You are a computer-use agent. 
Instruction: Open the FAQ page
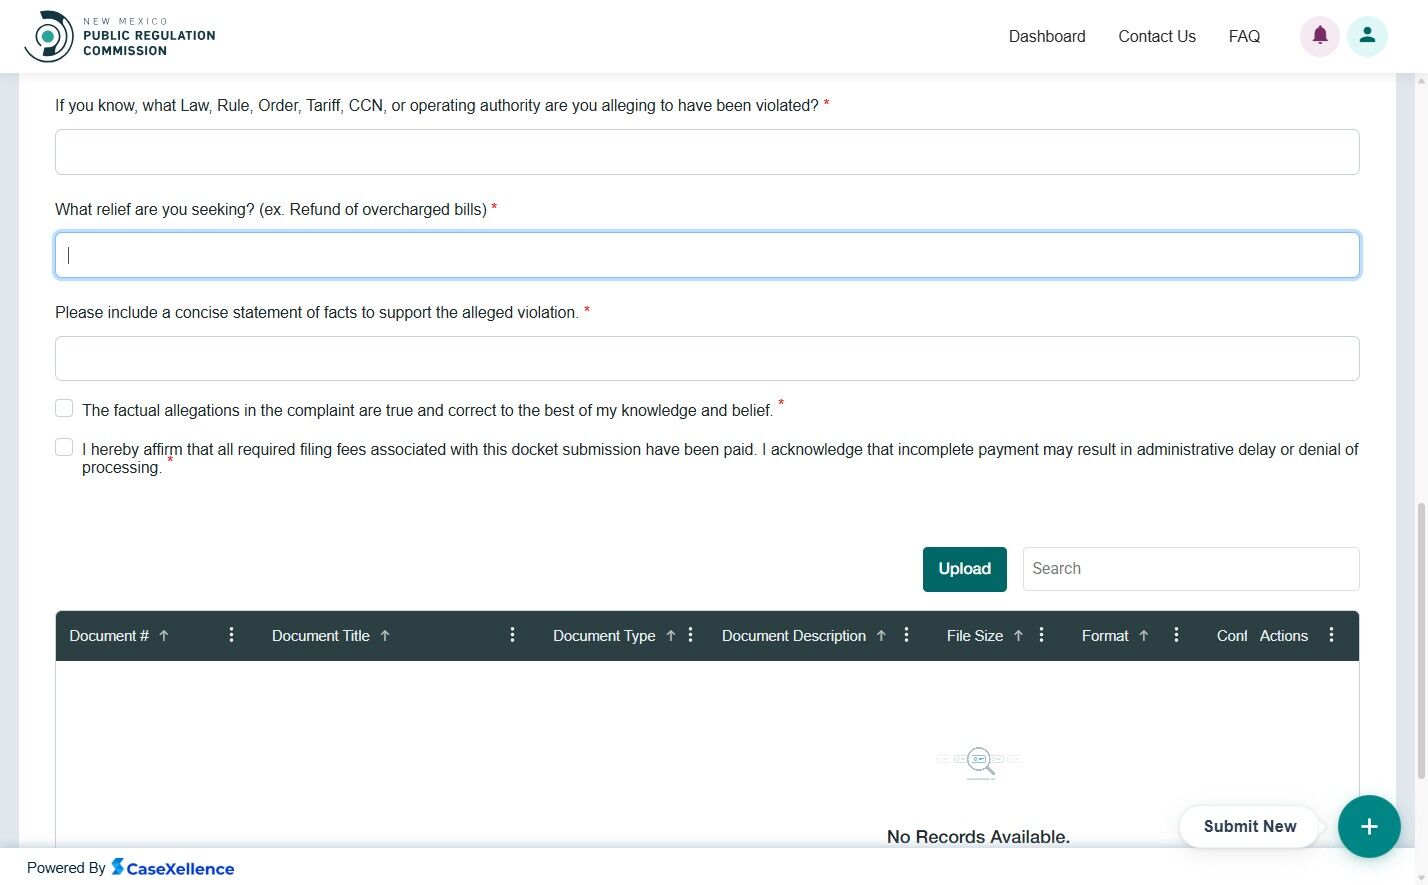coord(1244,36)
